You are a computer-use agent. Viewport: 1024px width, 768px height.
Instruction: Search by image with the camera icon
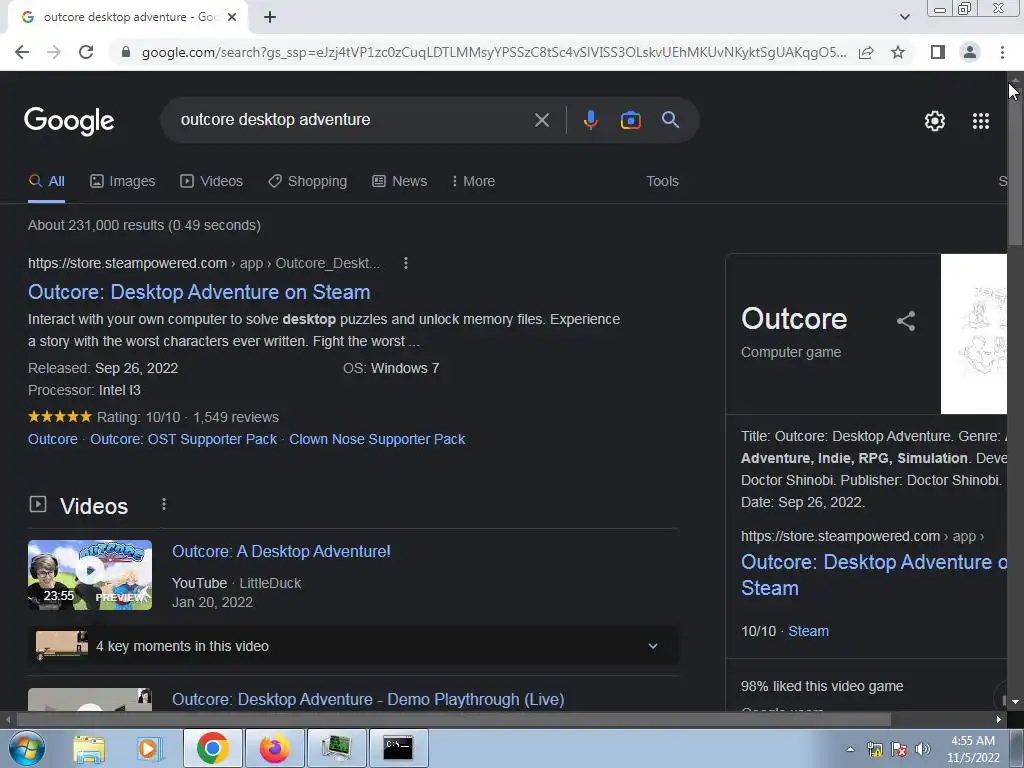tap(630, 120)
